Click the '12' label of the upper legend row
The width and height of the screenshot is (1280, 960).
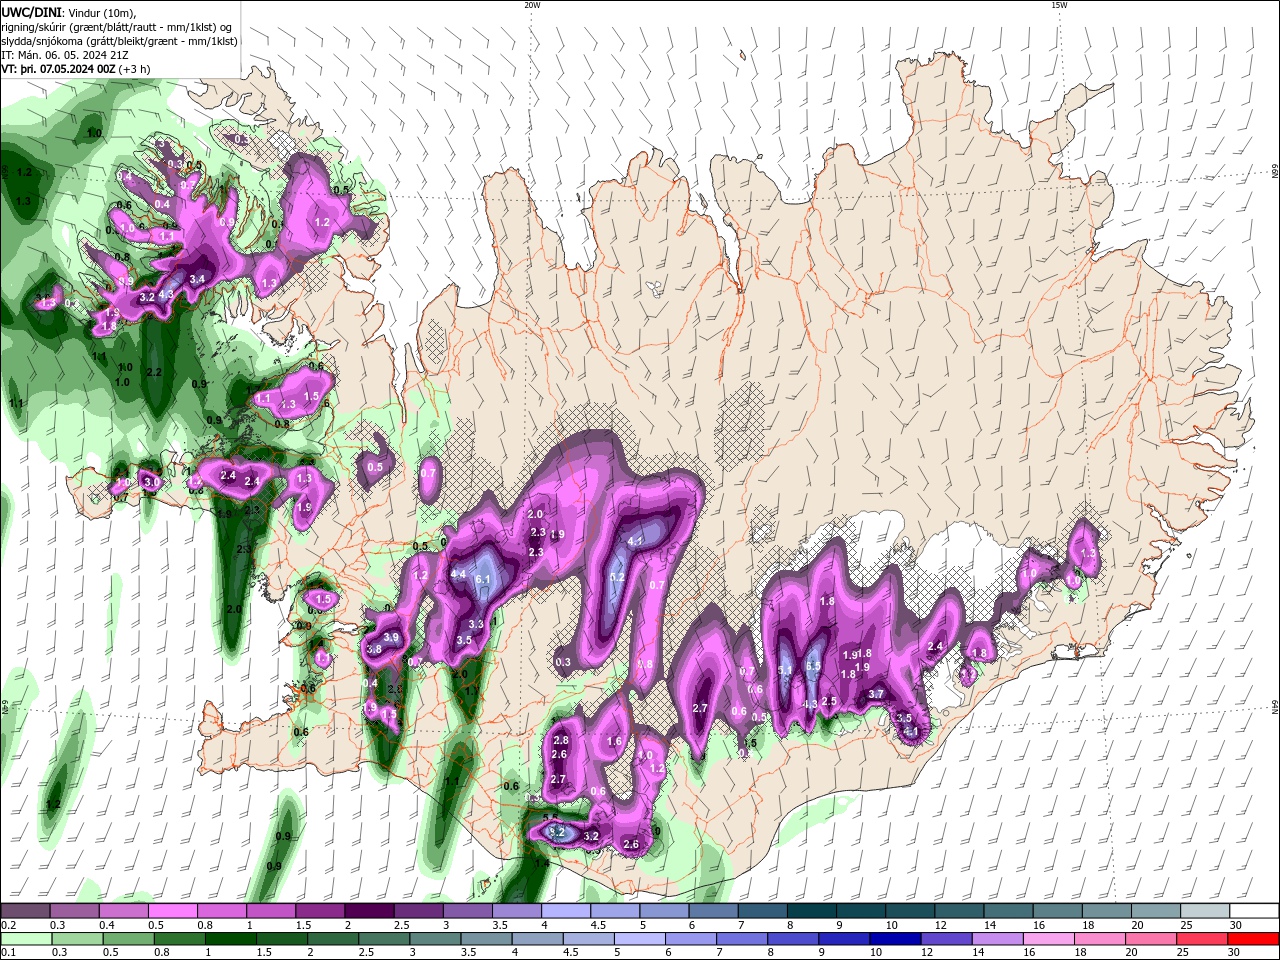[x=939, y=925]
